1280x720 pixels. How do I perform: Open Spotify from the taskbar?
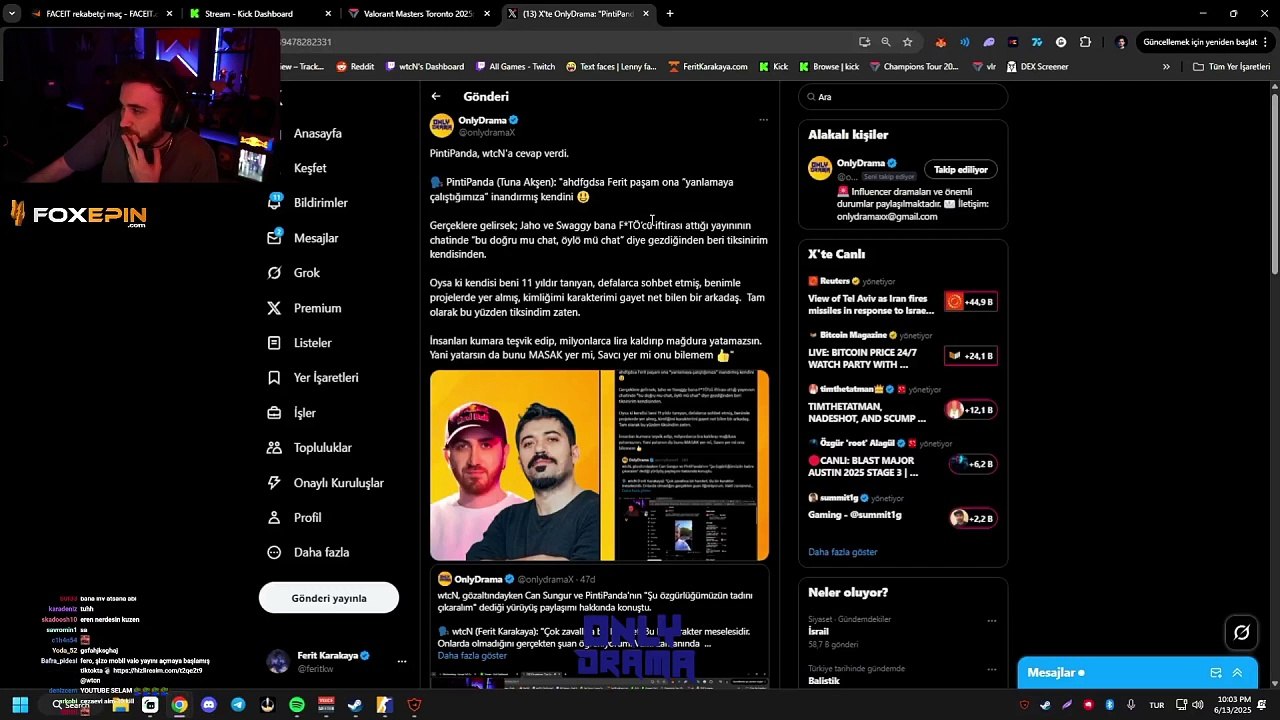[x=297, y=705]
